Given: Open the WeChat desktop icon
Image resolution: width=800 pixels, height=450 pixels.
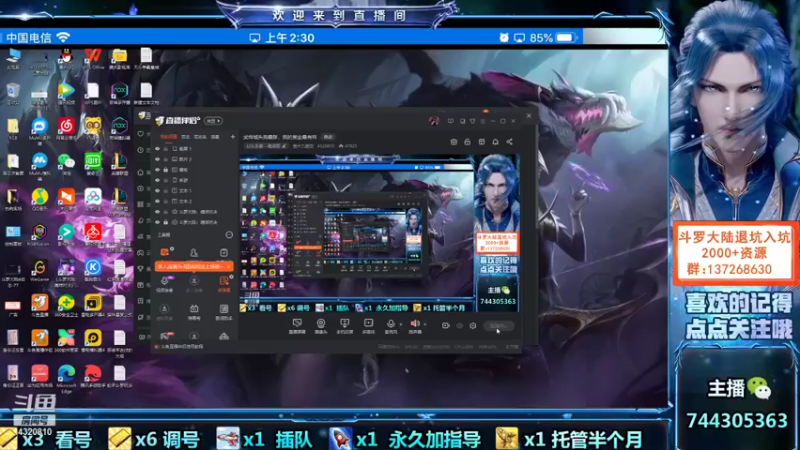Looking at the screenshot, I should (66, 163).
